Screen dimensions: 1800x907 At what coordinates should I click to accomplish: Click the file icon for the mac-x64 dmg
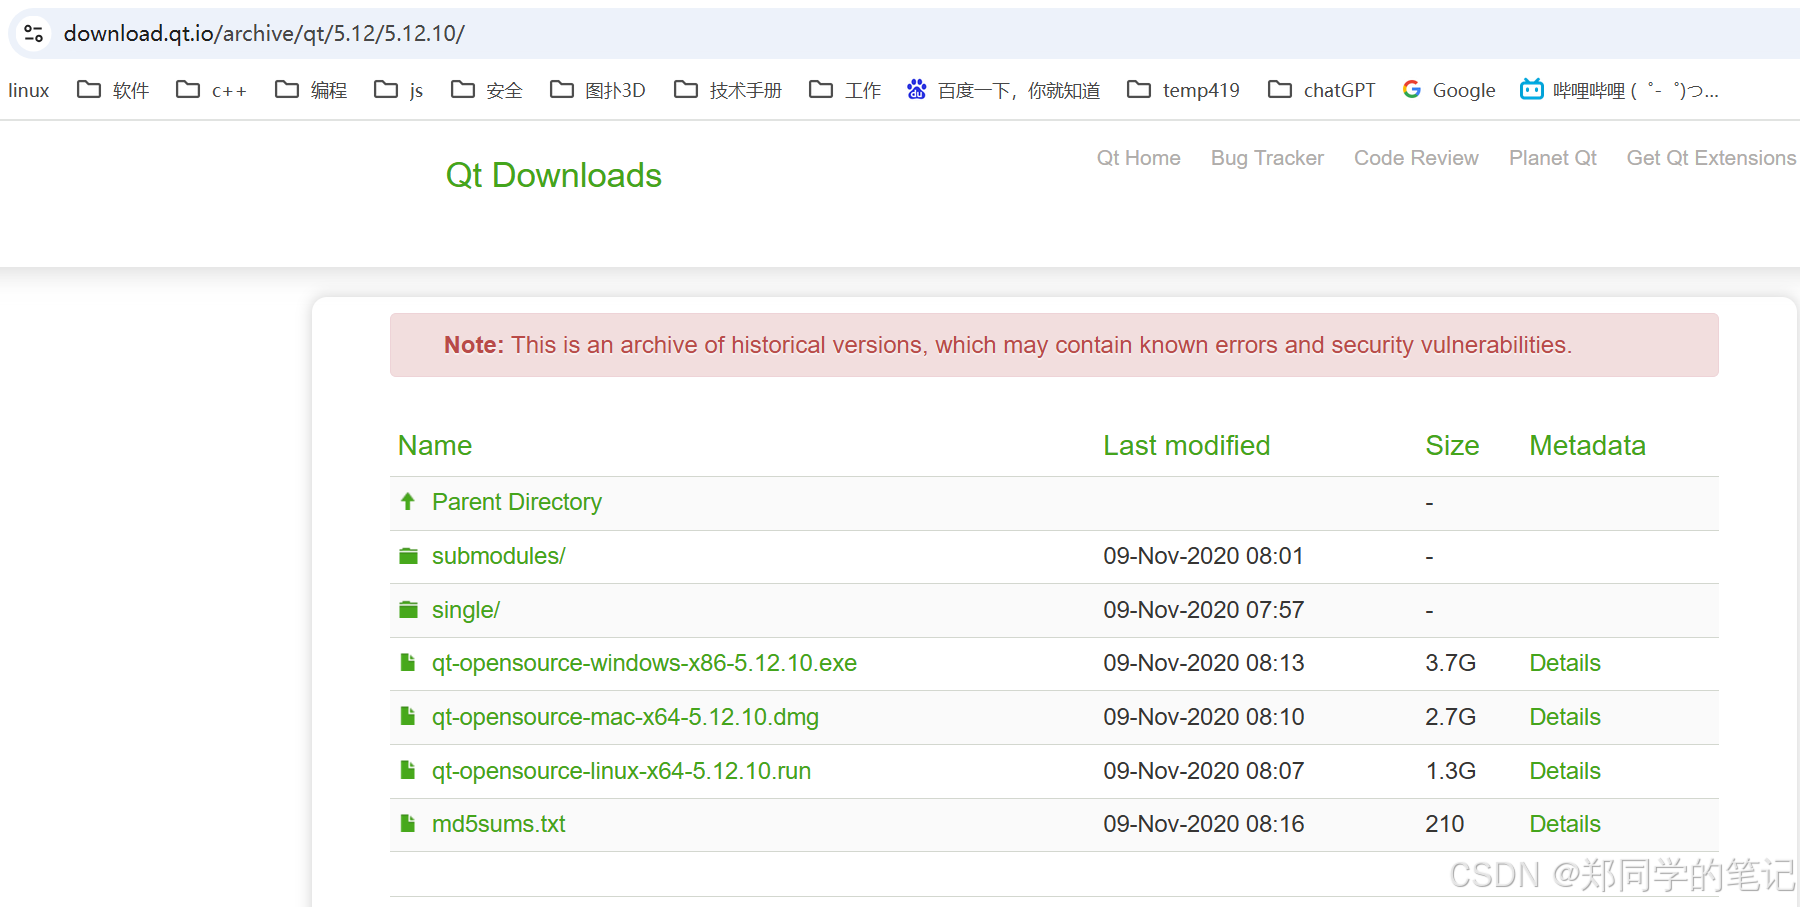tap(408, 716)
